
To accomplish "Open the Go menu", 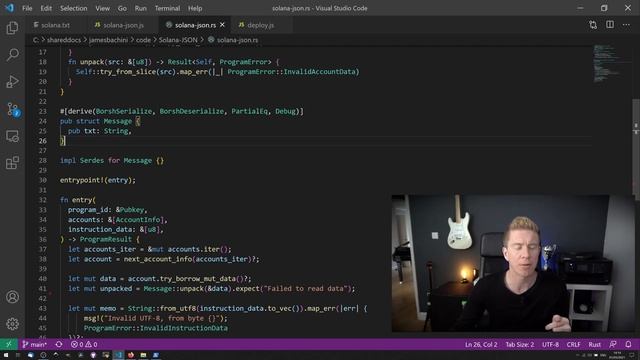I will coord(122,8).
